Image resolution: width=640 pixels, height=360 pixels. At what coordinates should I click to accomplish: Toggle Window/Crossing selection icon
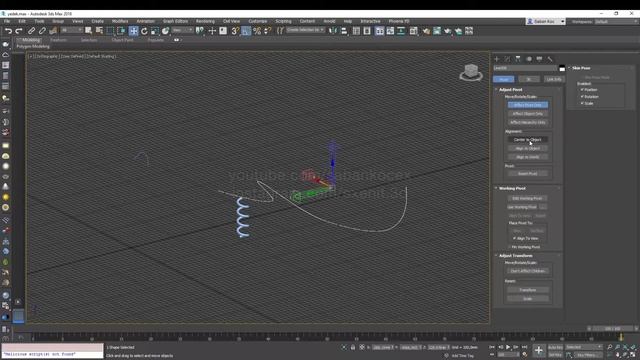coord(121,31)
